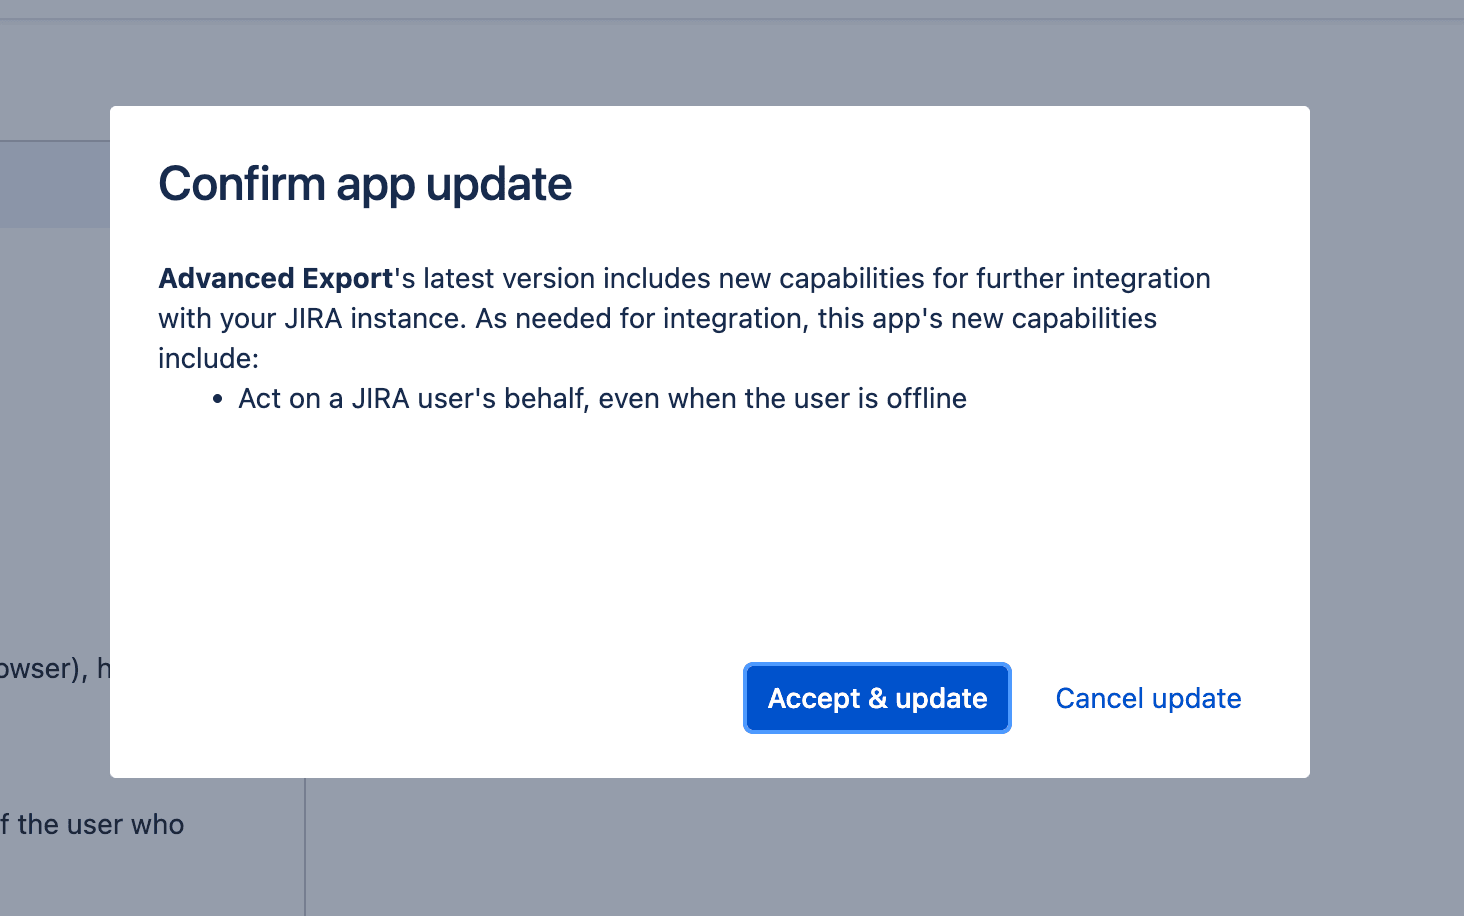The height and width of the screenshot is (916, 1464).
Task: Click the 'Act on a JIRA user's behalf' bullet
Action: tap(602, 398)
